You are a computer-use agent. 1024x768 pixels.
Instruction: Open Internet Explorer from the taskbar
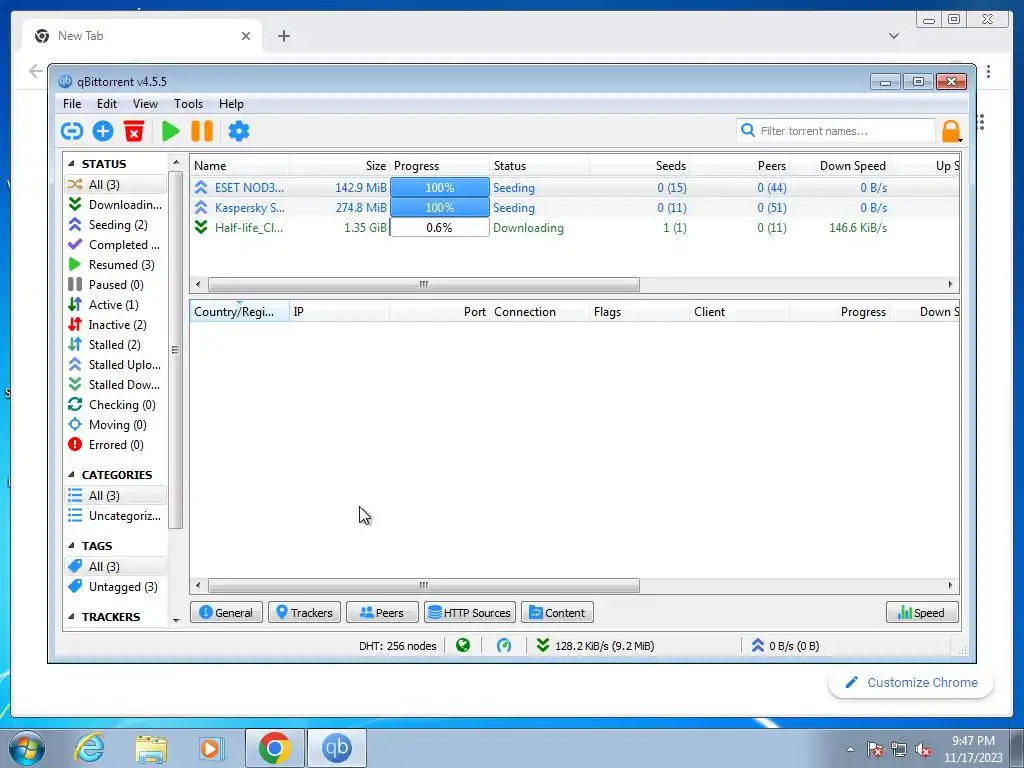89,748
